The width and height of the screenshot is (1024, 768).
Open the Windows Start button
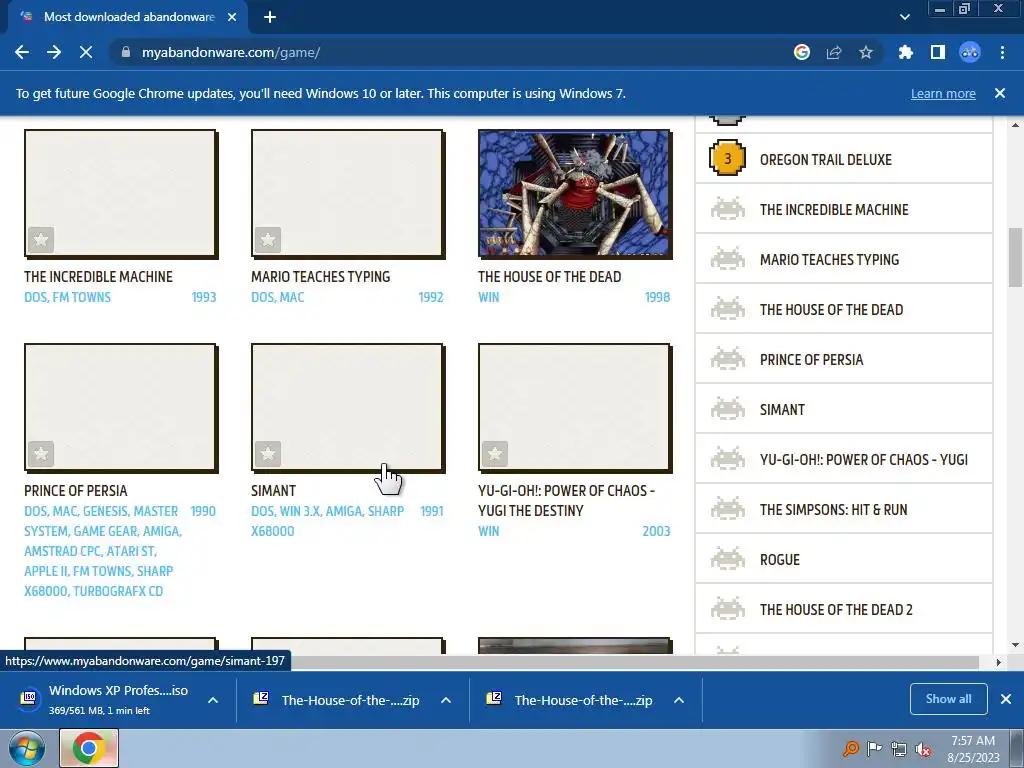[26, 748]
